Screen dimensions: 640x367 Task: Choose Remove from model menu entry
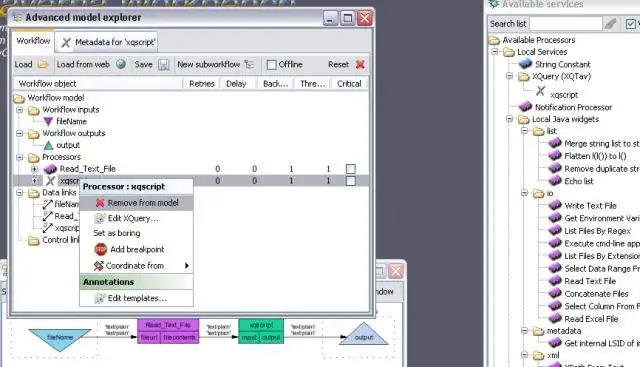pos(136,203)
